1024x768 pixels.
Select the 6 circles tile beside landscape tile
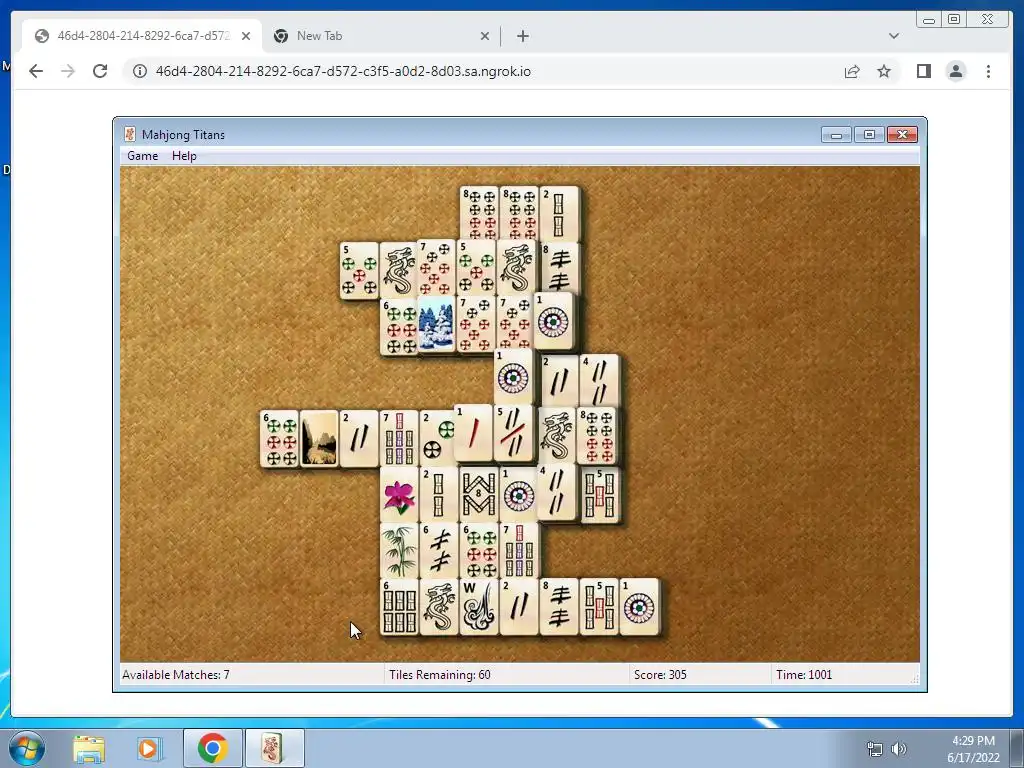[279, 438]
